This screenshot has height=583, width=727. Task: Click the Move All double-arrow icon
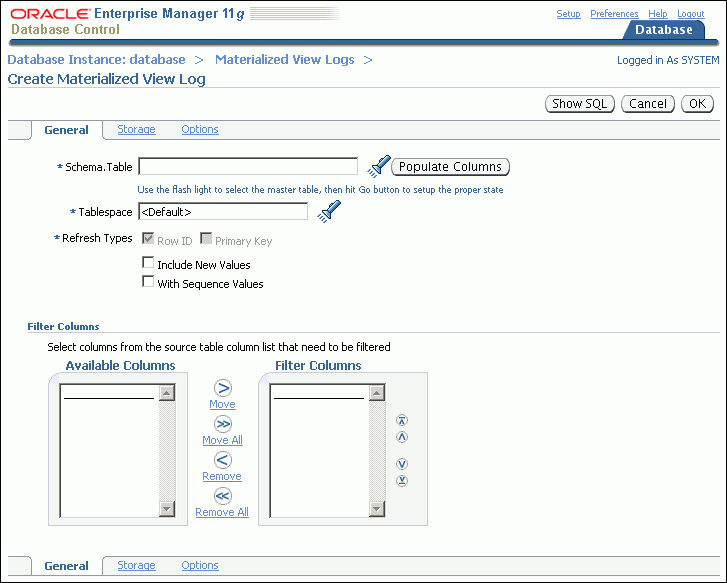pos(223,424)
